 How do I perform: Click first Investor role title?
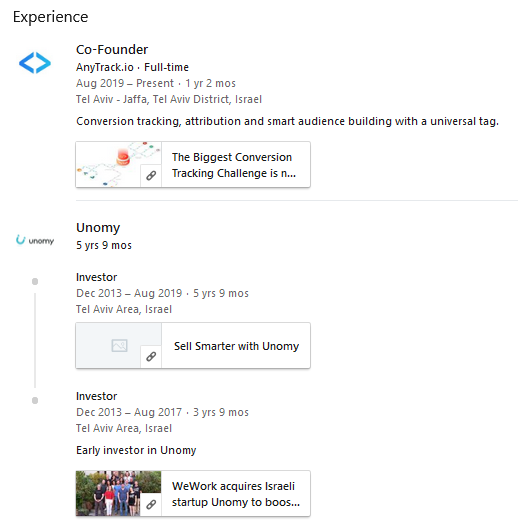(97, 277)
